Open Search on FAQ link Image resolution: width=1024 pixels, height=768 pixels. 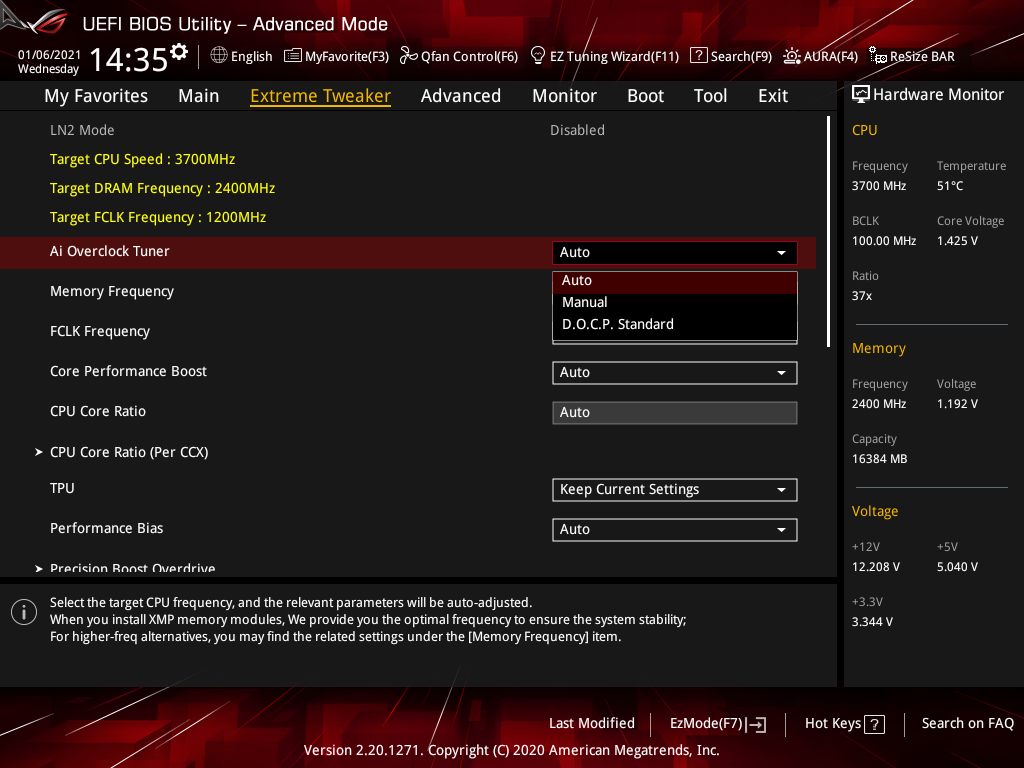pos(967,724)
